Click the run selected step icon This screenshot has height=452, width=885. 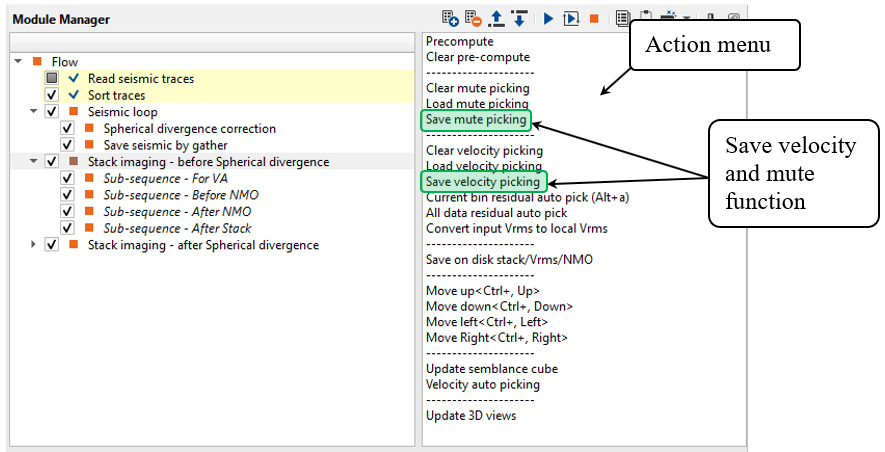pyautogui.click(x=570, y=18)
